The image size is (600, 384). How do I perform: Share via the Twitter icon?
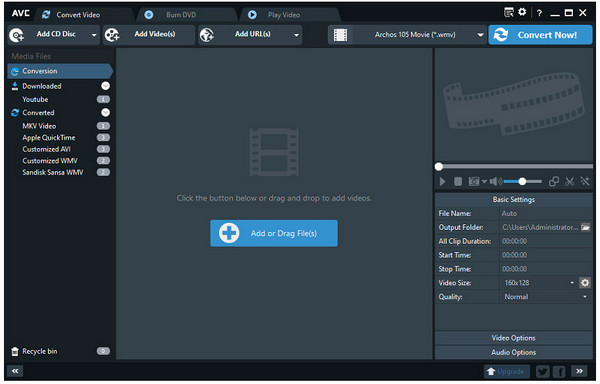(x=542, y=371)
